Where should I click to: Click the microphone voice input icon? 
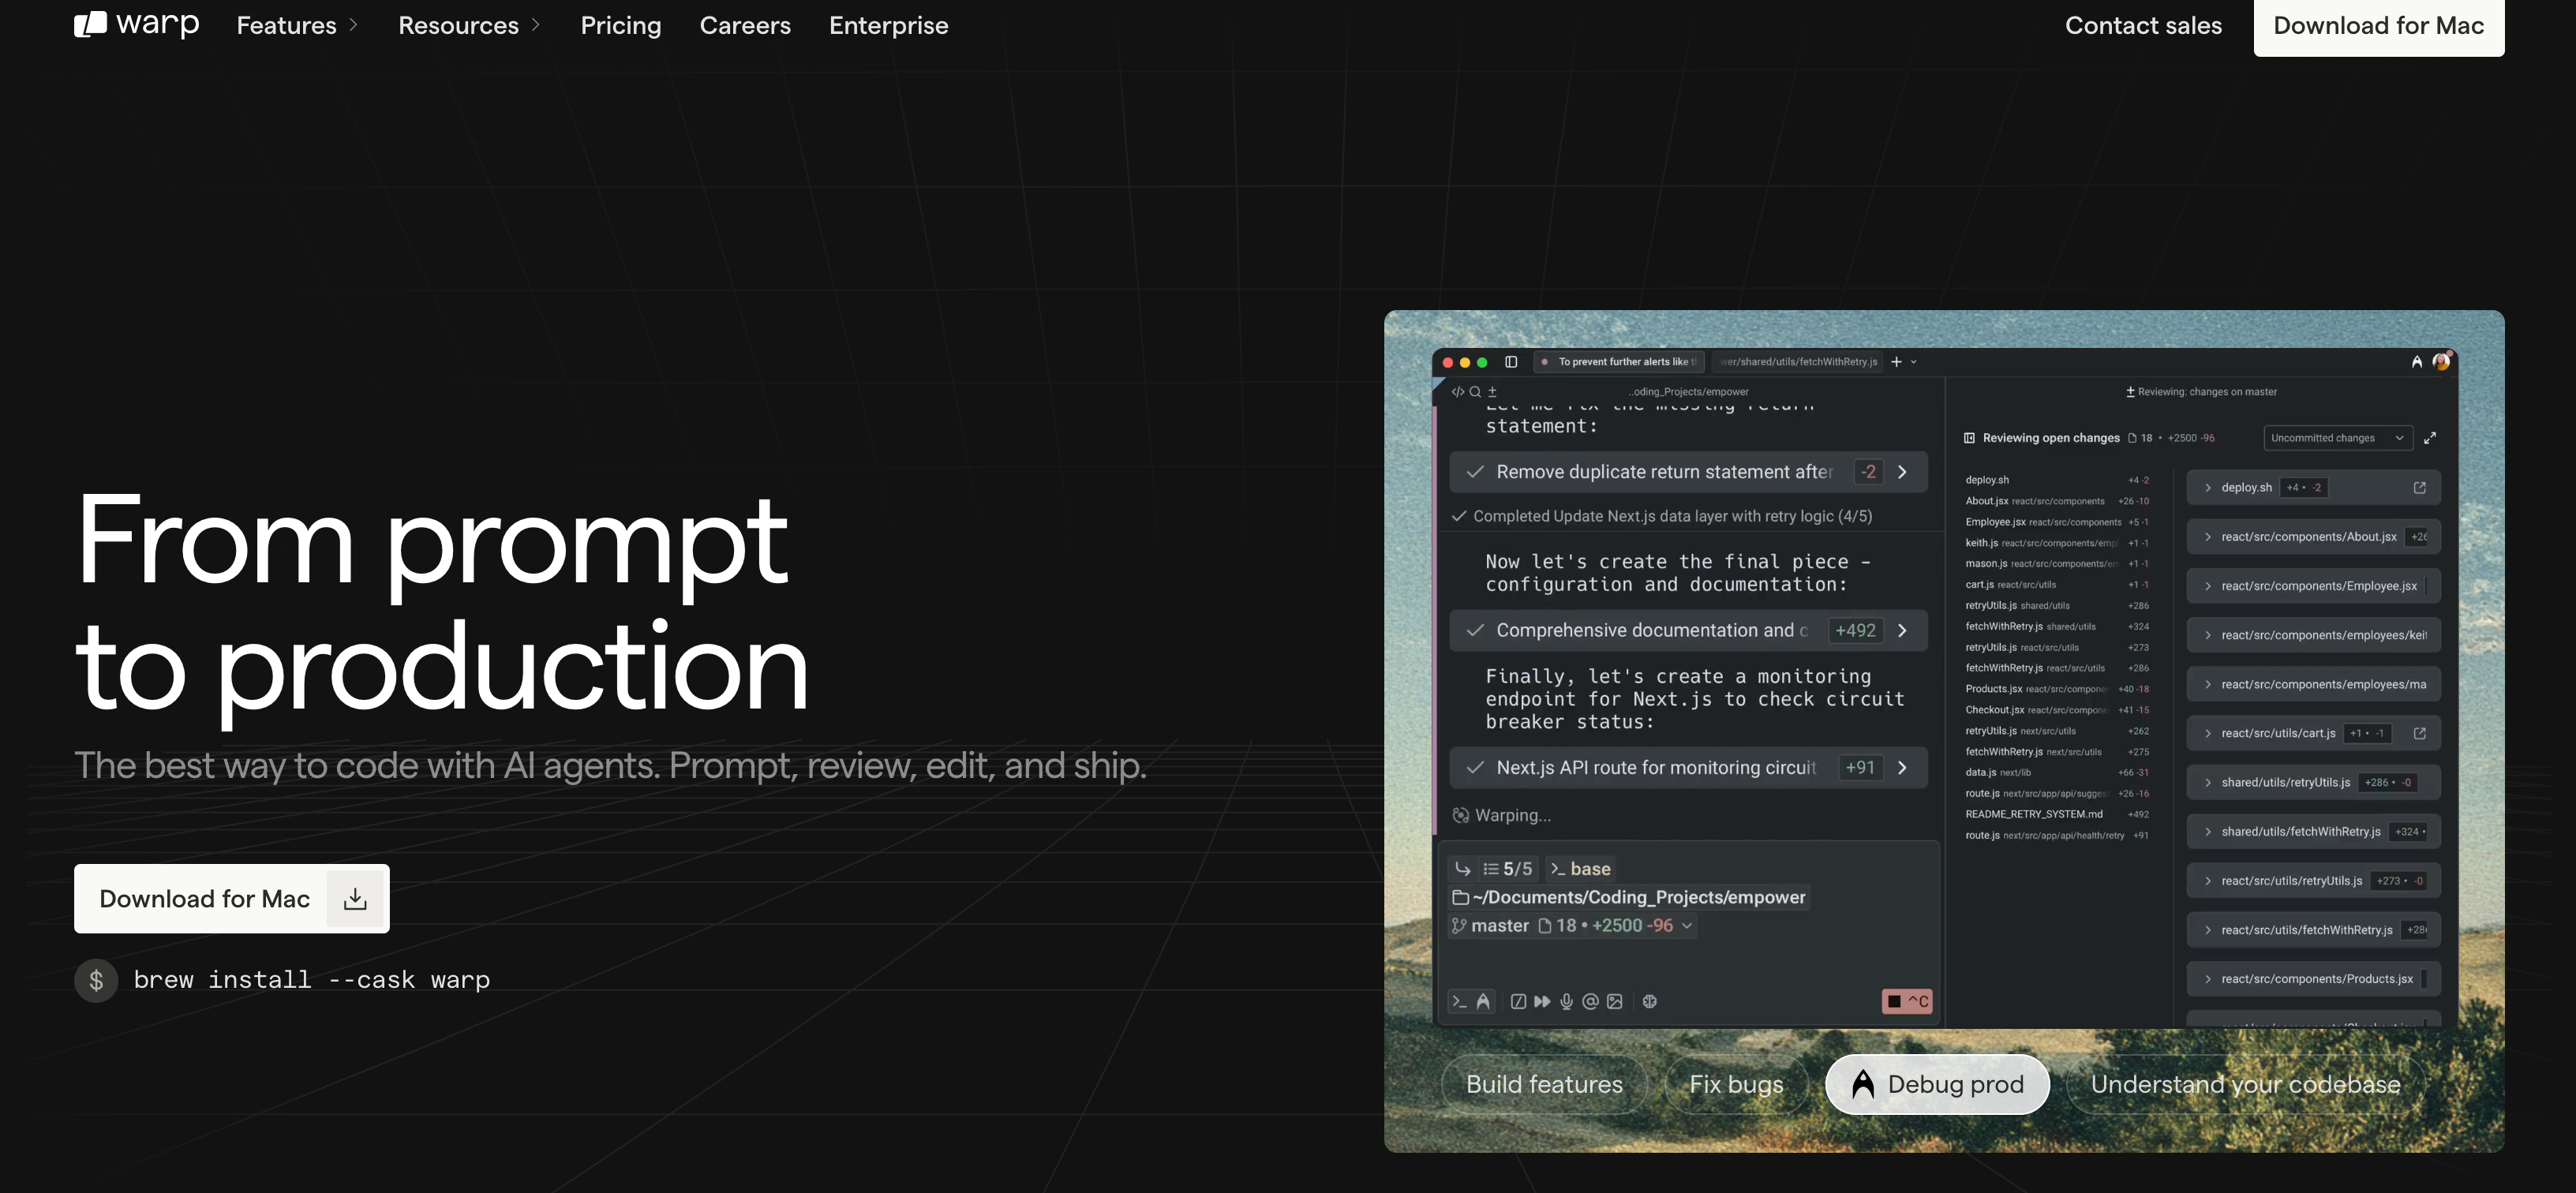pos(1566,1001)
